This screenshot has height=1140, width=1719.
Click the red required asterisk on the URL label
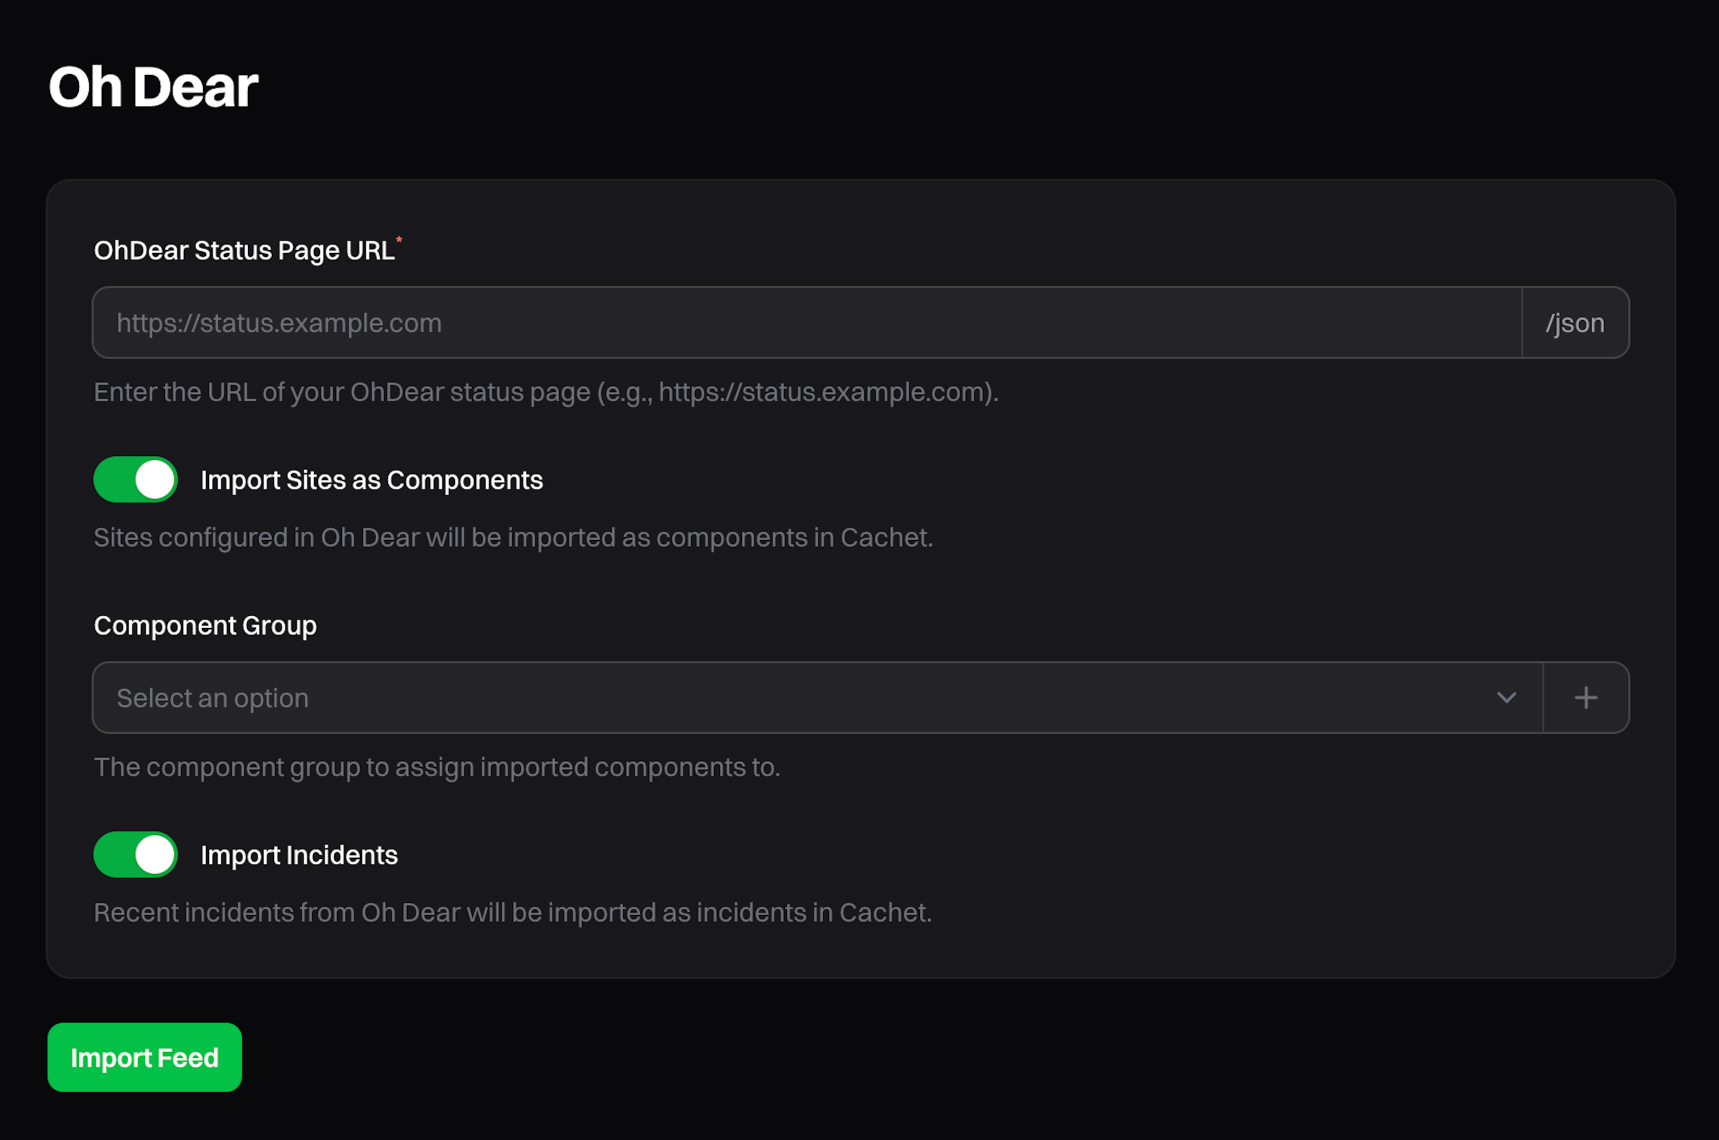click(x=399, y=240)
